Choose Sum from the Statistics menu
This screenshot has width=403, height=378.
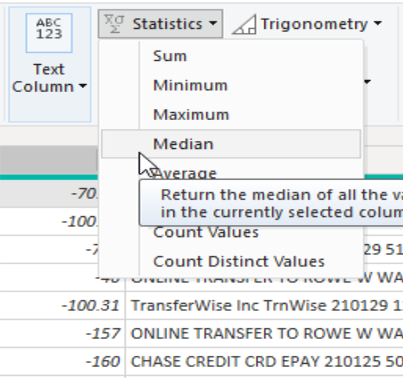coord(231,56)
